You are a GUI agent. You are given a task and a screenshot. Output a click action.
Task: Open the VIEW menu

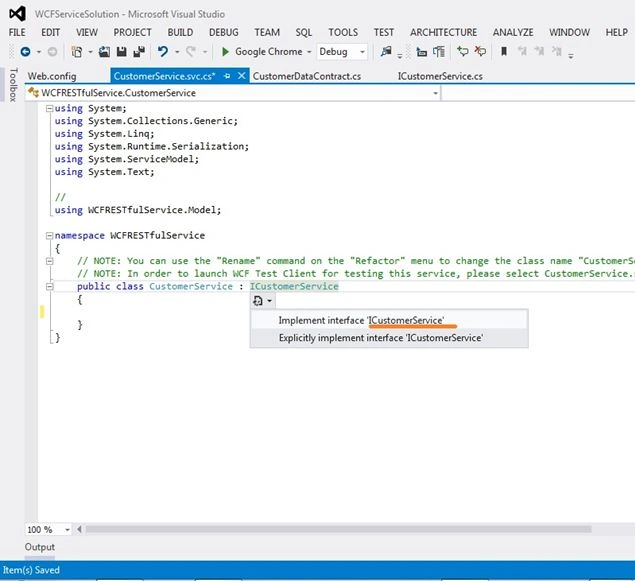87,32
